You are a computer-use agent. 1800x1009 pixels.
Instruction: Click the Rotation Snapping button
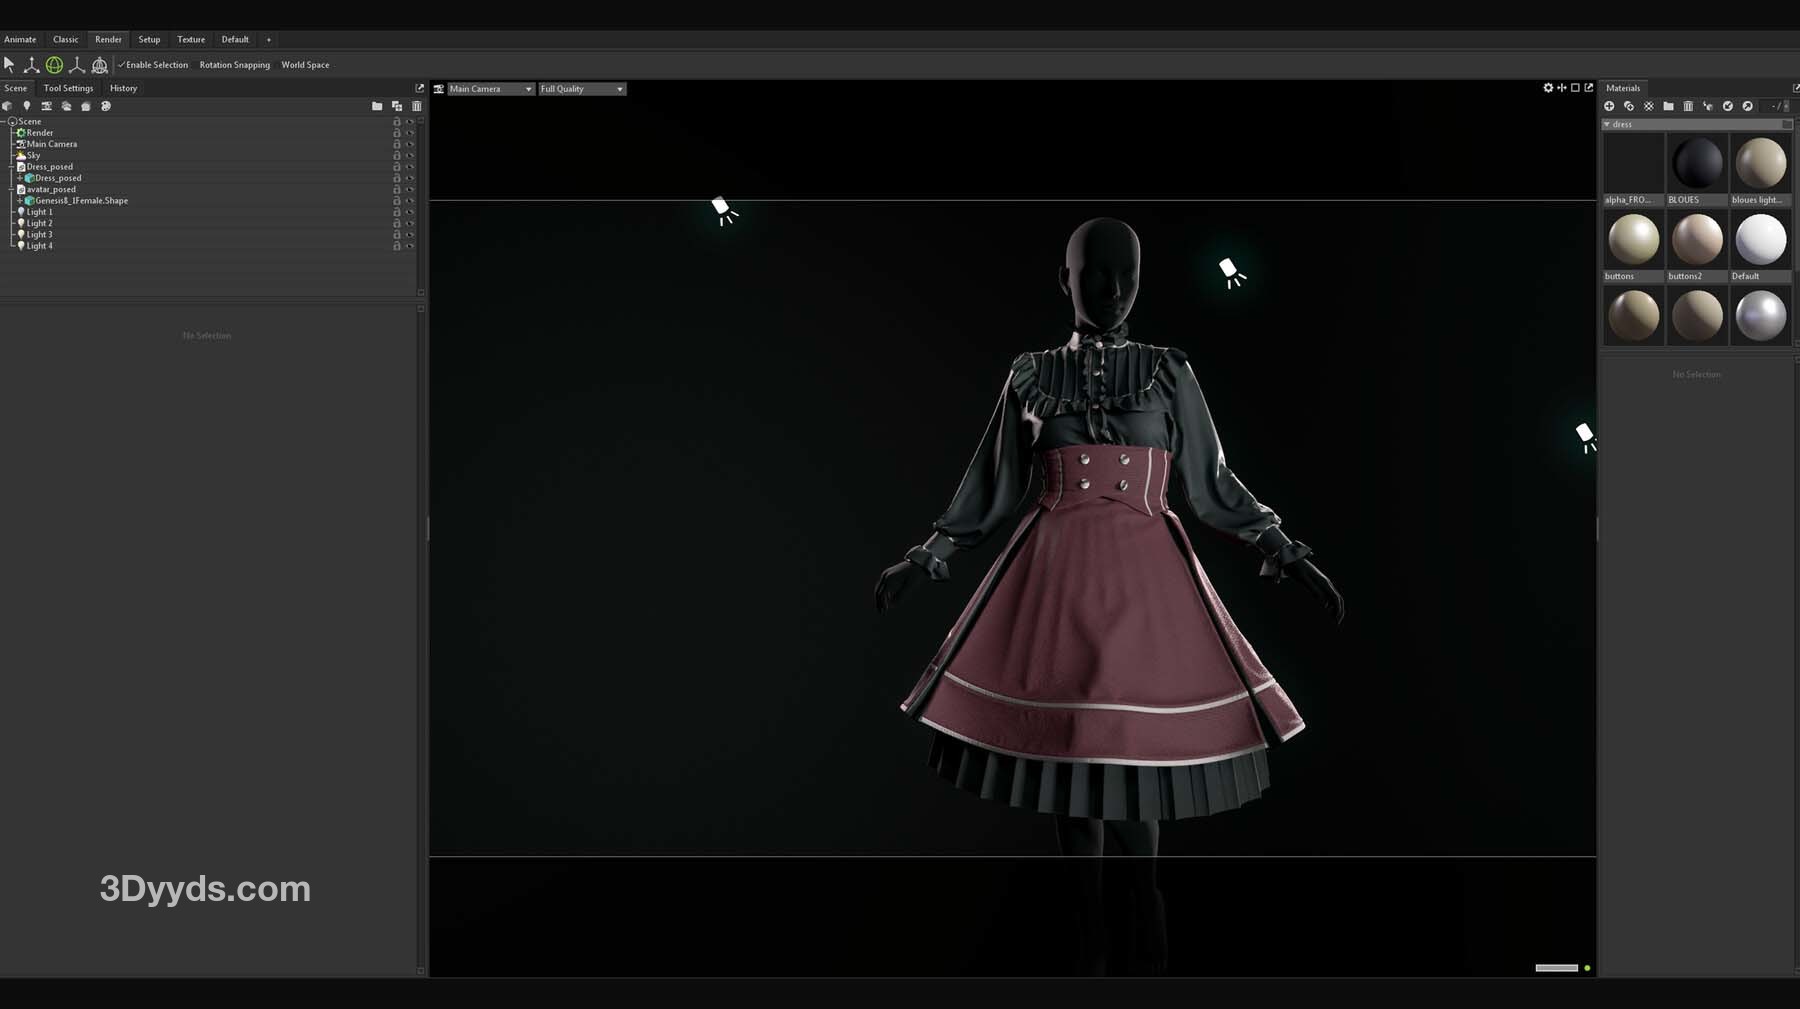tap(234, 65)
